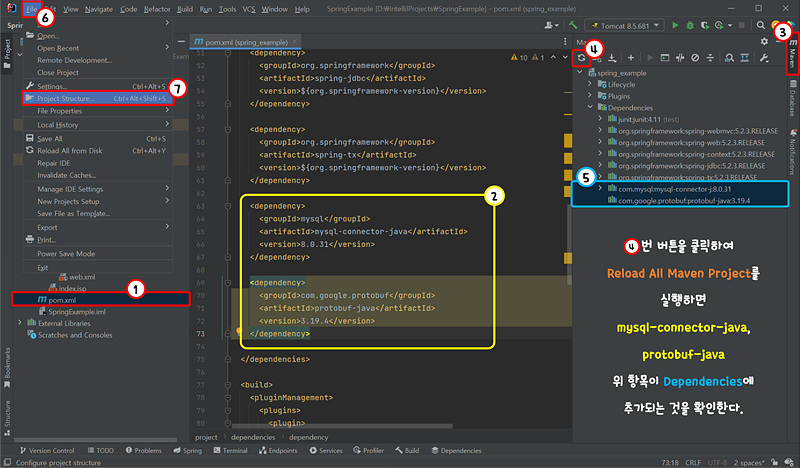Open the Services tool window

tap(326, 450)
